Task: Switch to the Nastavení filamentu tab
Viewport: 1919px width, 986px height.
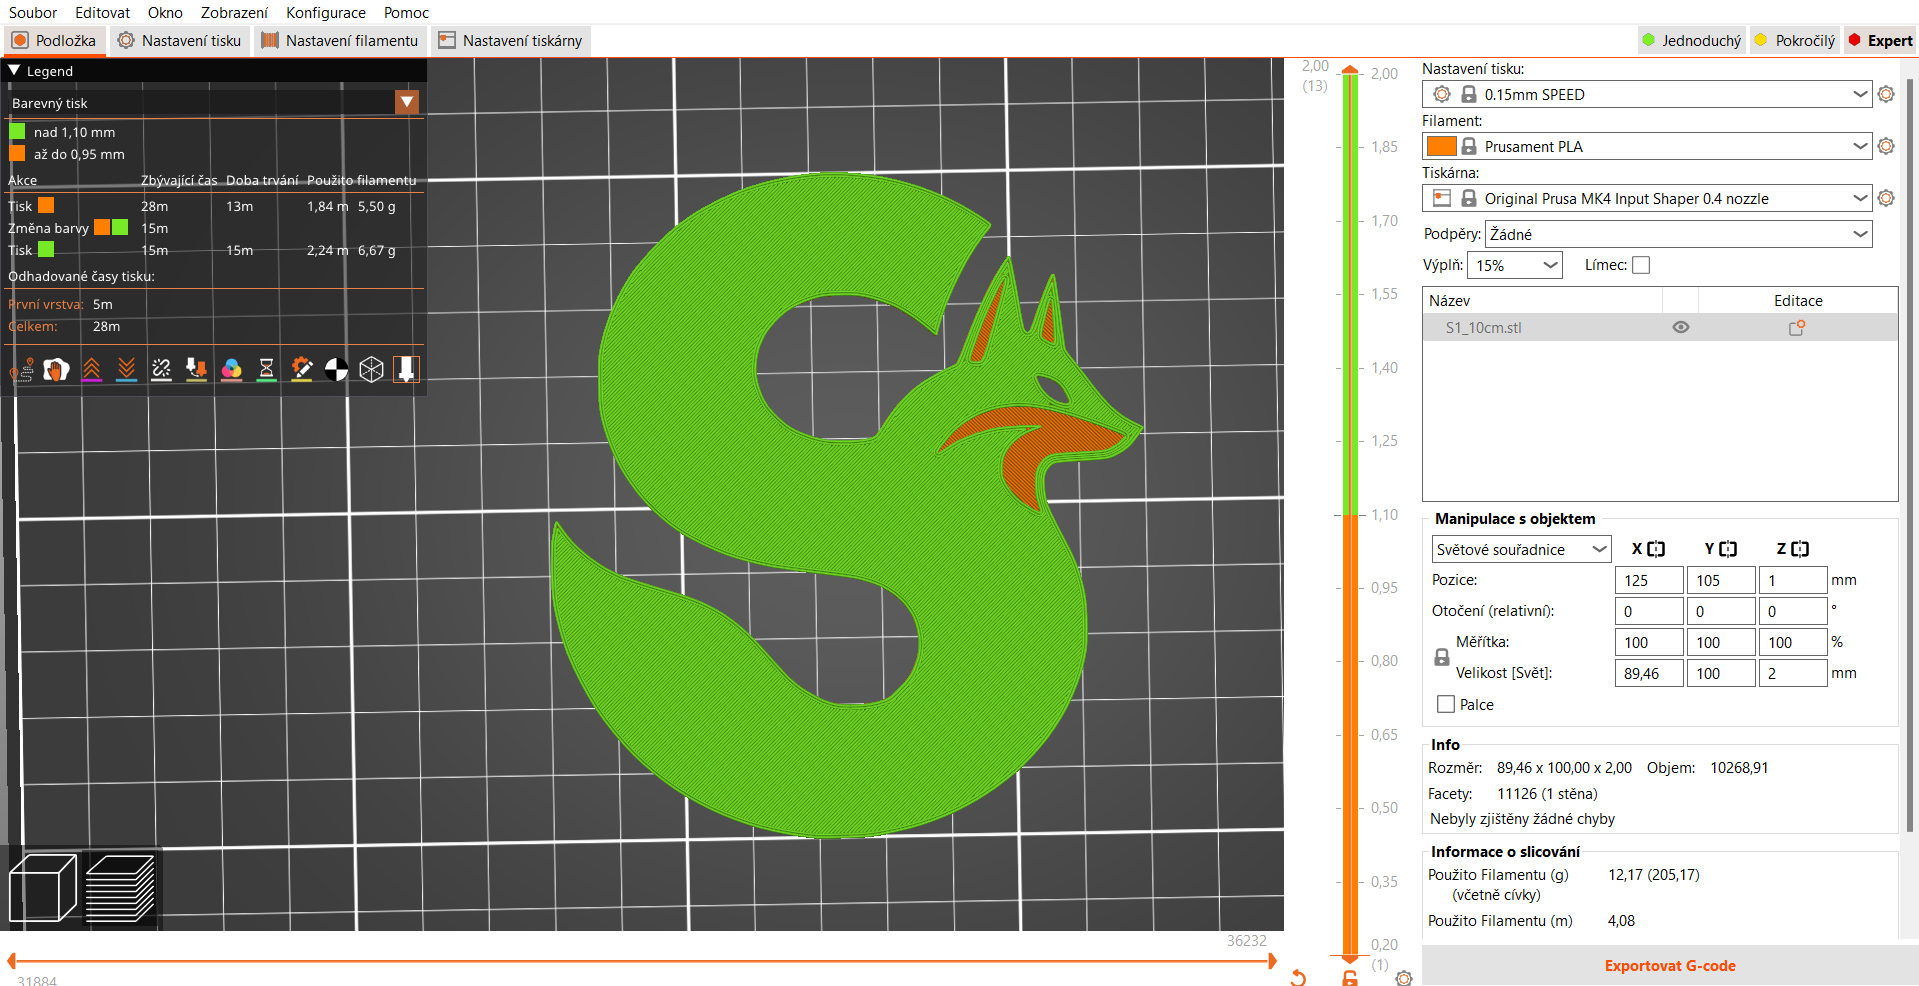Action: [x=339, y=41]
